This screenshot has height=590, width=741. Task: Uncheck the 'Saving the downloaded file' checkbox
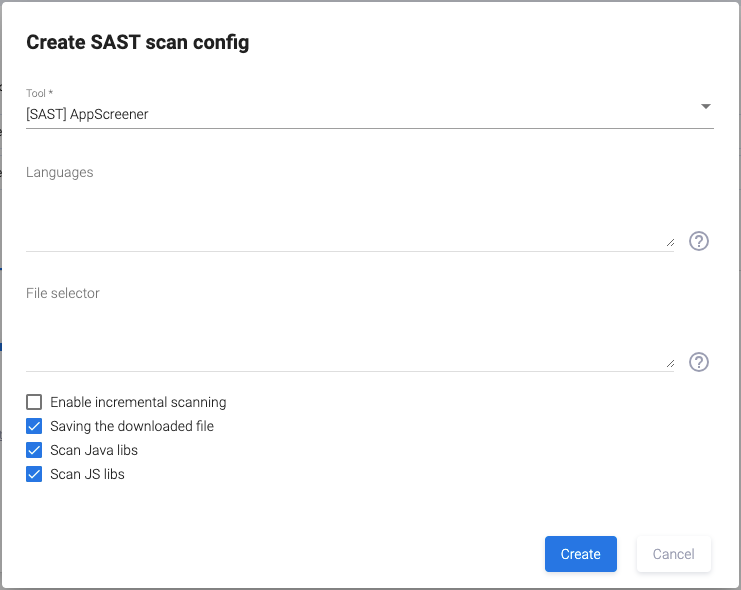[34, 426]
